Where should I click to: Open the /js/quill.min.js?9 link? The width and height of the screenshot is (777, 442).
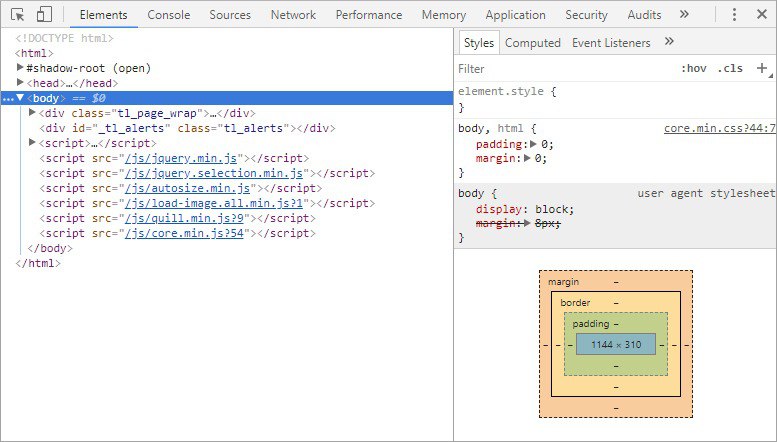(x=184, y=218)
